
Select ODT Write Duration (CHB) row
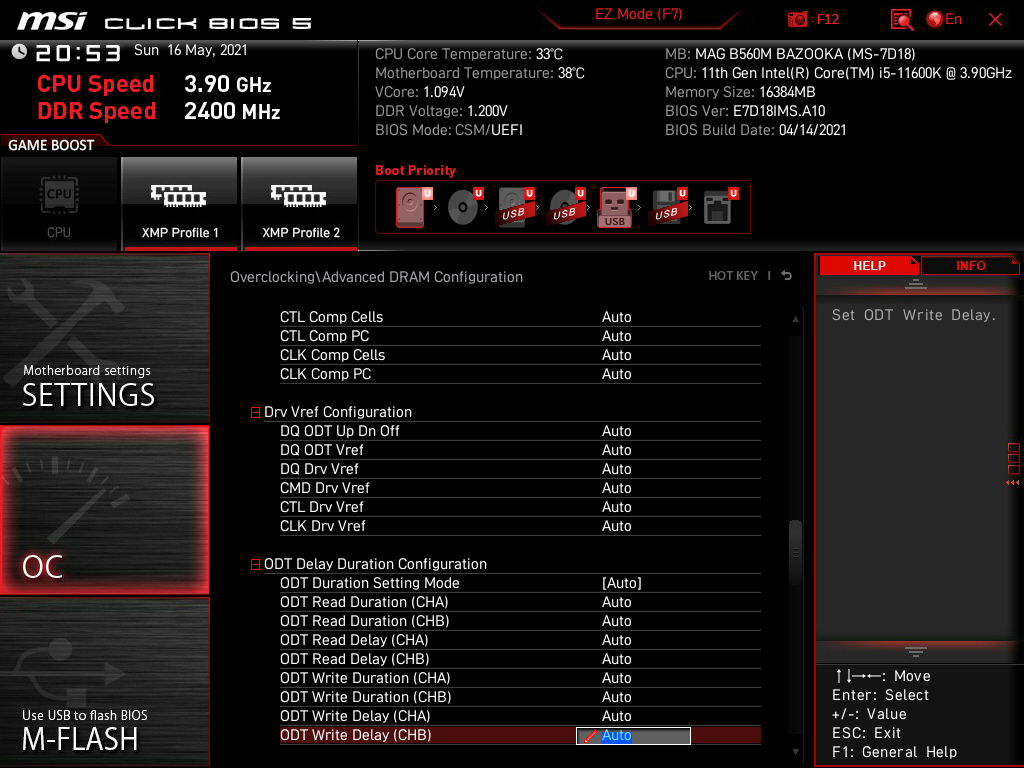[x=520, y=697]
